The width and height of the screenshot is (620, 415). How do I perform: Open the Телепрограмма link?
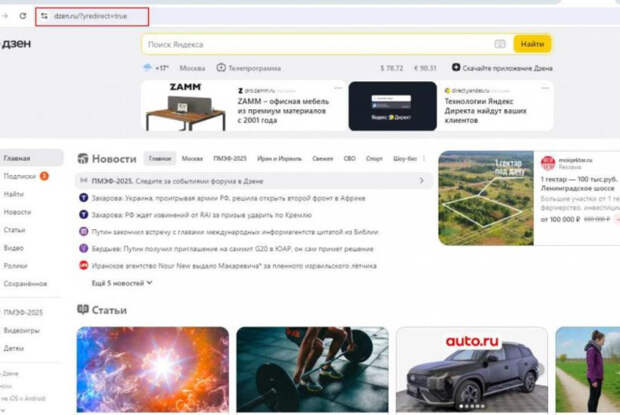pos(249,68)
